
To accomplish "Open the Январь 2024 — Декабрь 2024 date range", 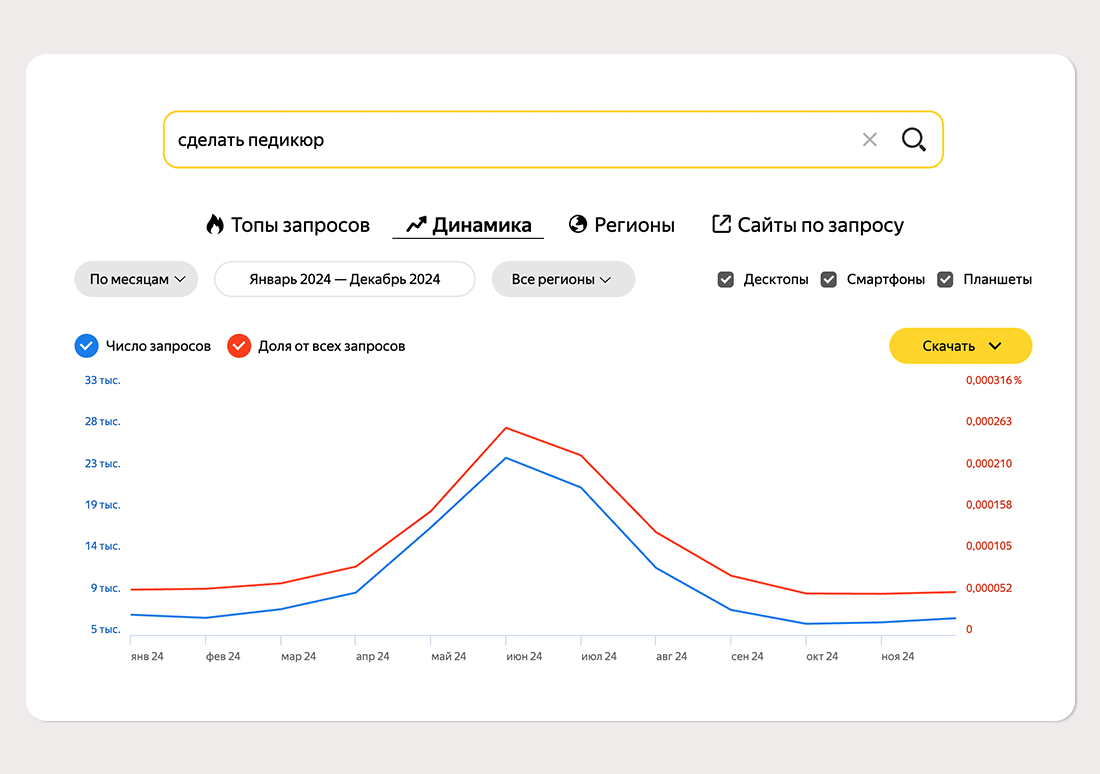I will 345,280.
